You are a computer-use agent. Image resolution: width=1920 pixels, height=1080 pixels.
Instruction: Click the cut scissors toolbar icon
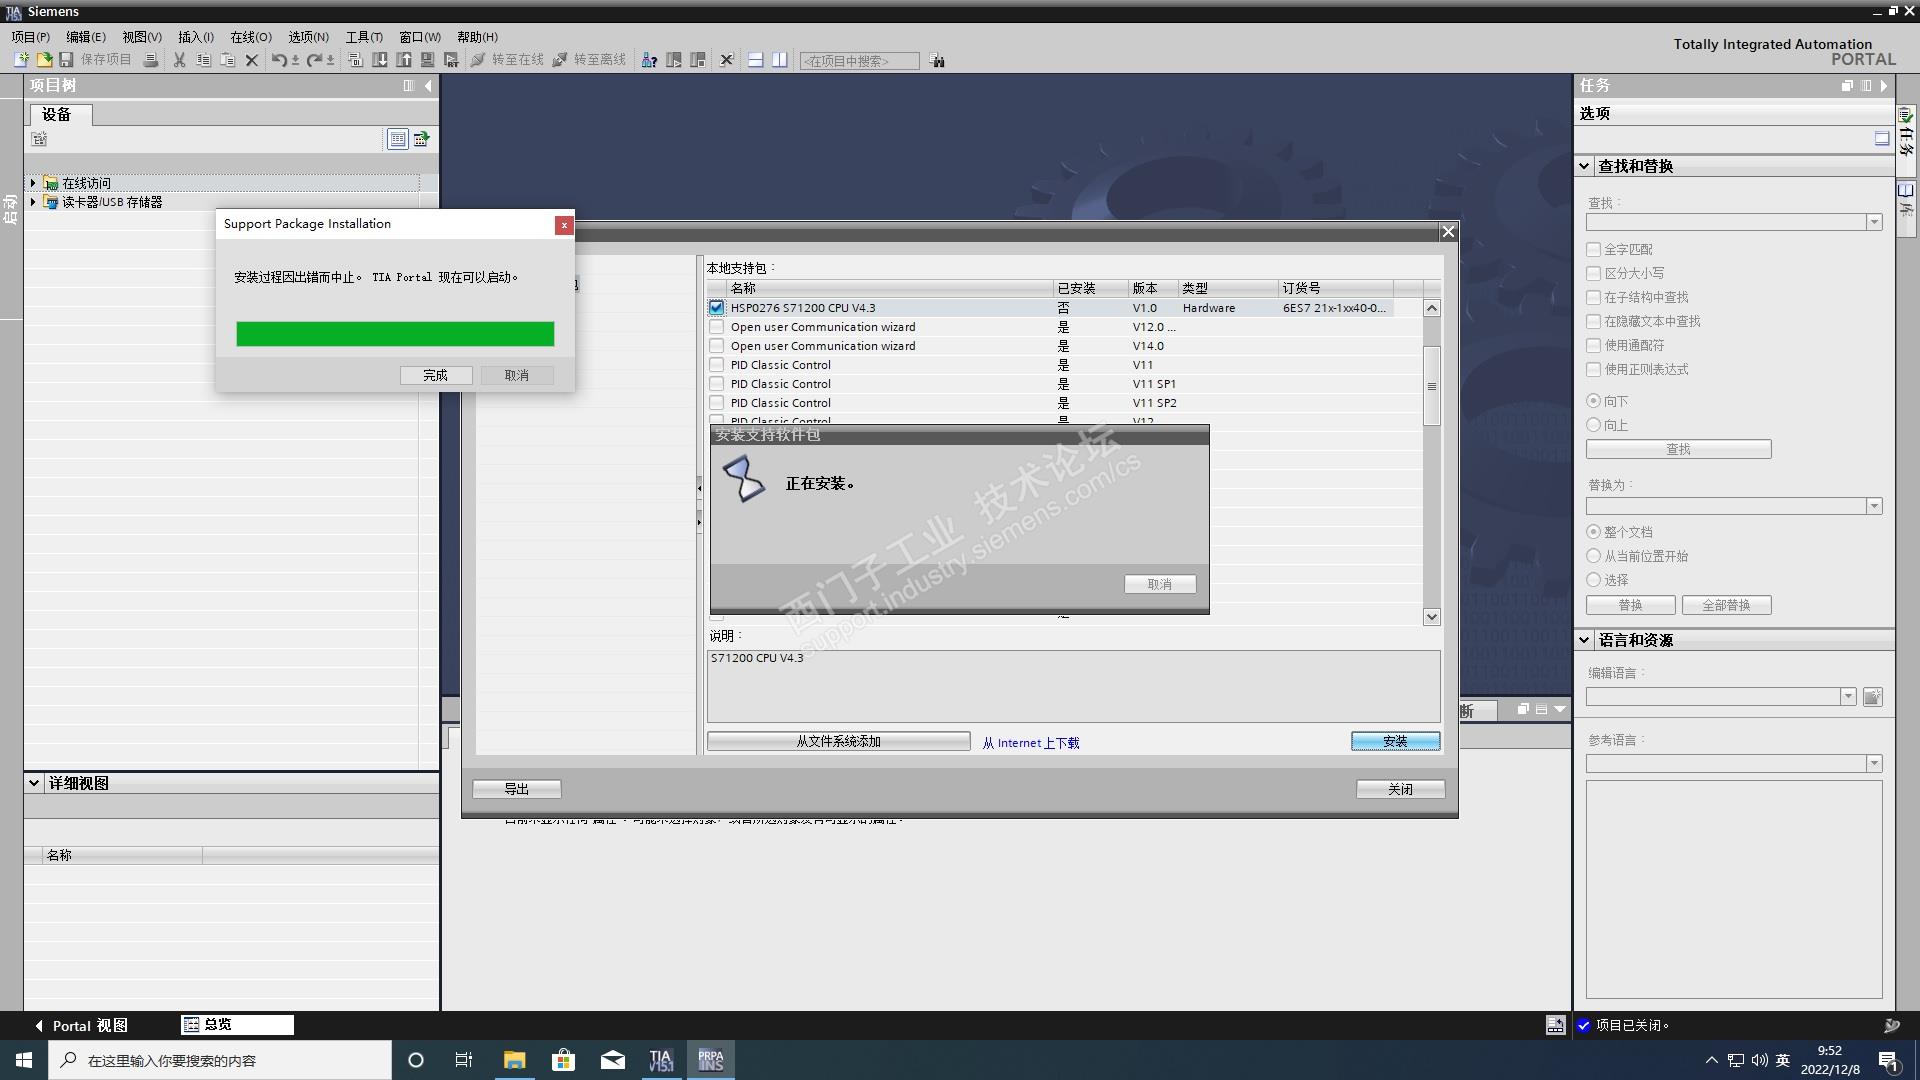(180, 60)
